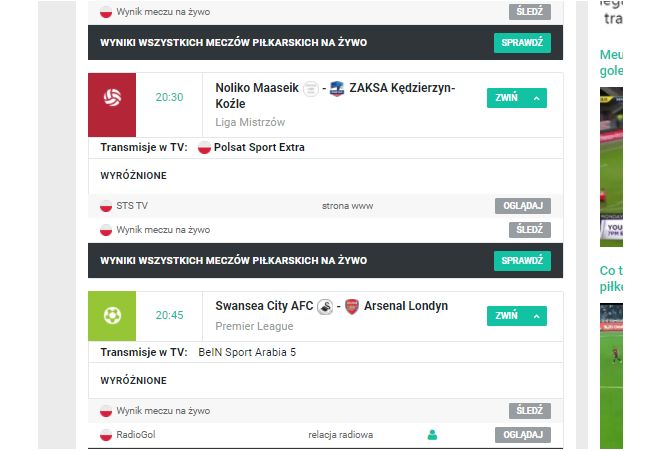Open the Swansea City AFC team link
This screenshot has width=655, height=451.
point(264,306)
